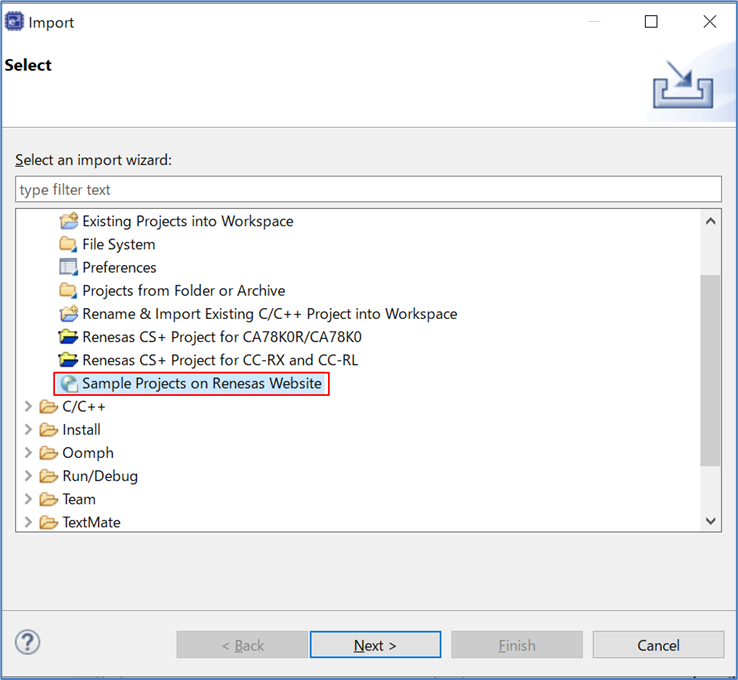This screenshot has height=680, width=738.
Task: Select the TextMate folder label
Action: [x=91, y=522]
